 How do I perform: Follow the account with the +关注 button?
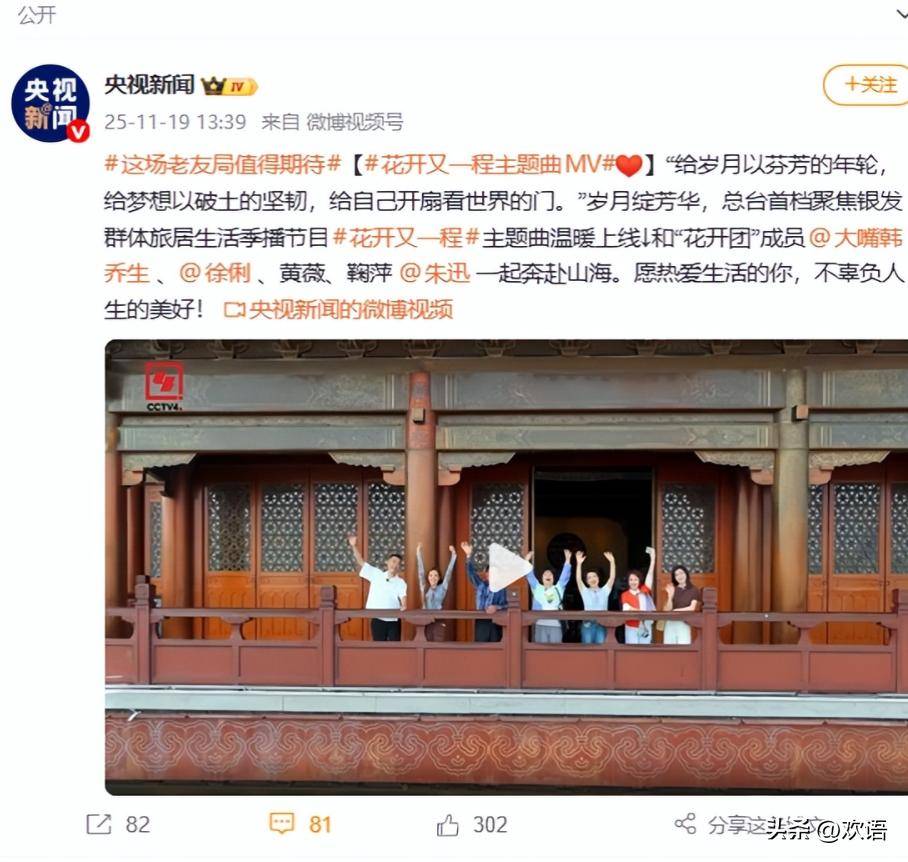[867, 85]
